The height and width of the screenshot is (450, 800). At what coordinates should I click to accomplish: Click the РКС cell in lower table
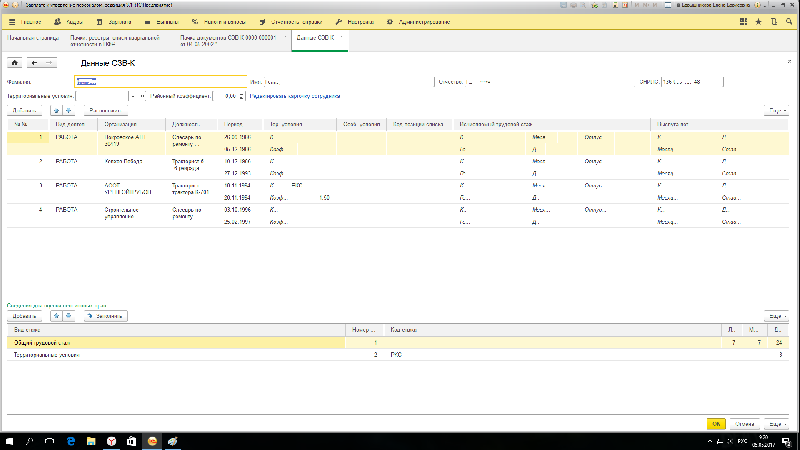click(x=551, y=355)
